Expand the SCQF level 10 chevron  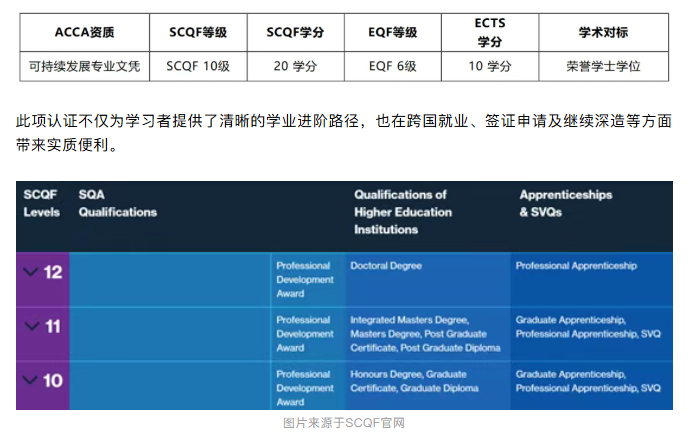(30, 380)
